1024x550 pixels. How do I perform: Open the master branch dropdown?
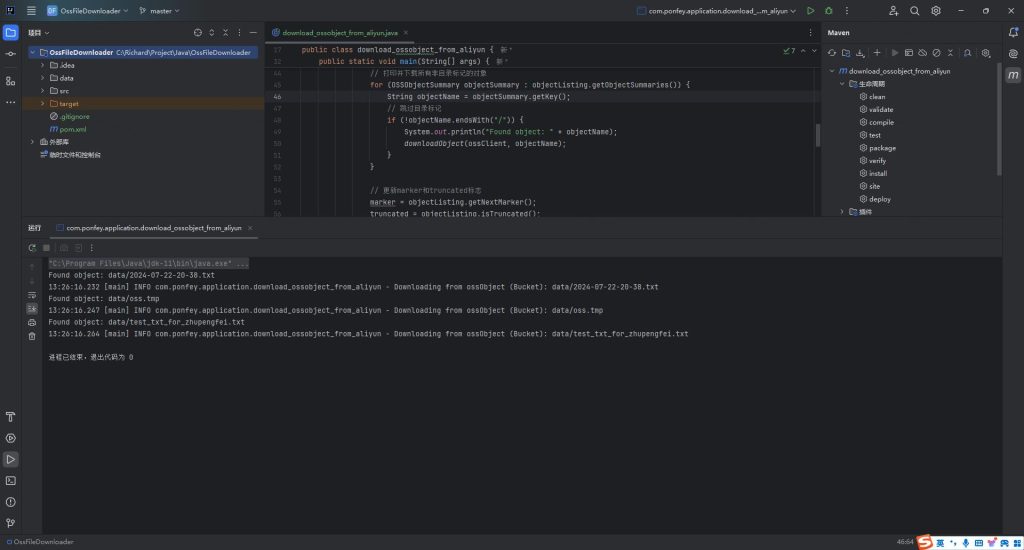coord(158,11)
